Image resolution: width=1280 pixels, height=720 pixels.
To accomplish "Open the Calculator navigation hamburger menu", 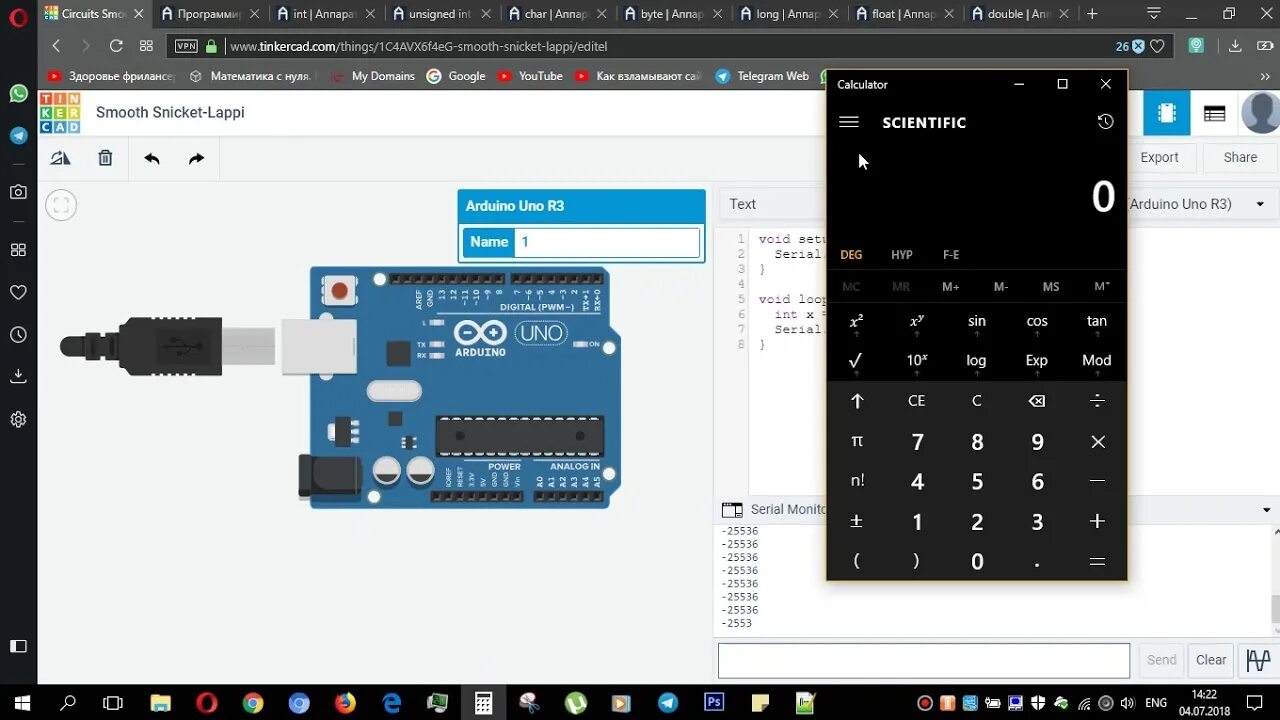I will [x=849, y=122].
